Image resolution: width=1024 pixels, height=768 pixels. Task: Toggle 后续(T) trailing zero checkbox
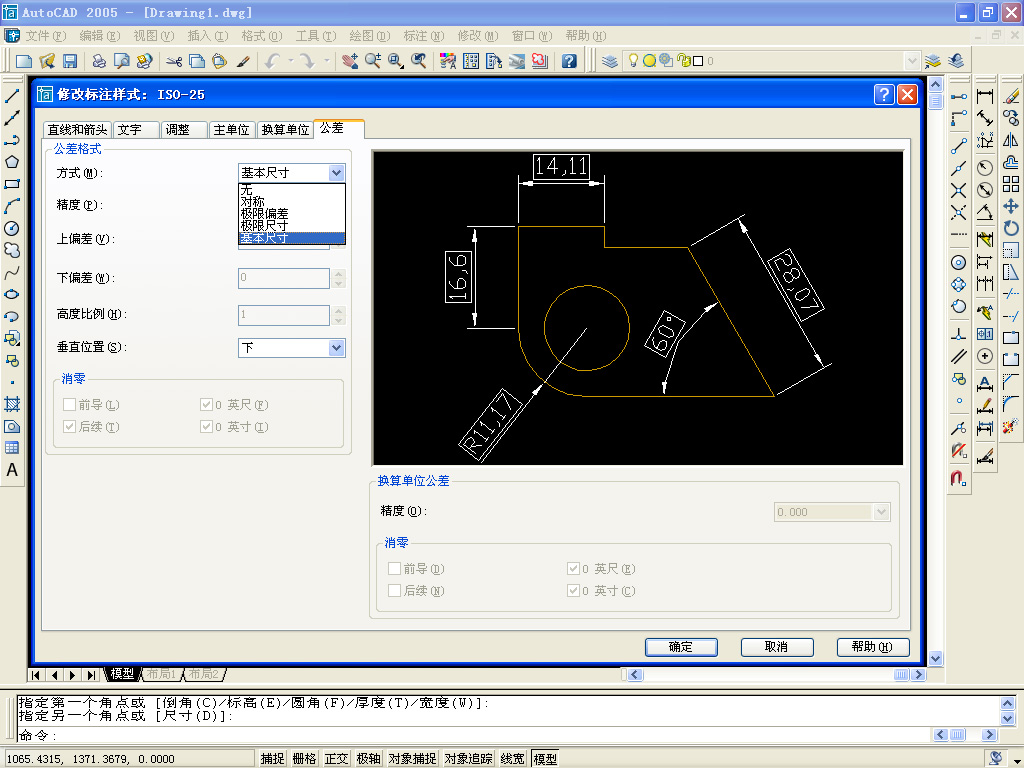click(69, 427)
